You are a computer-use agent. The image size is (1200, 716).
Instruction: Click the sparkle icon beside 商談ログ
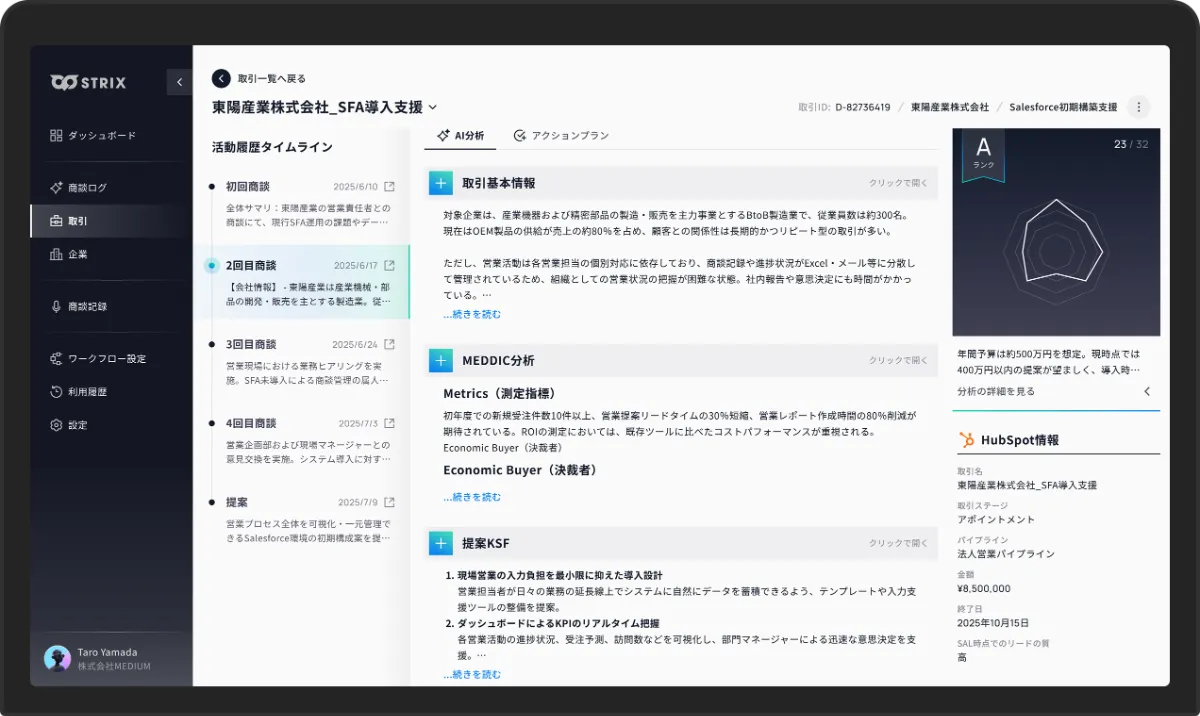(x=56, y=187)
